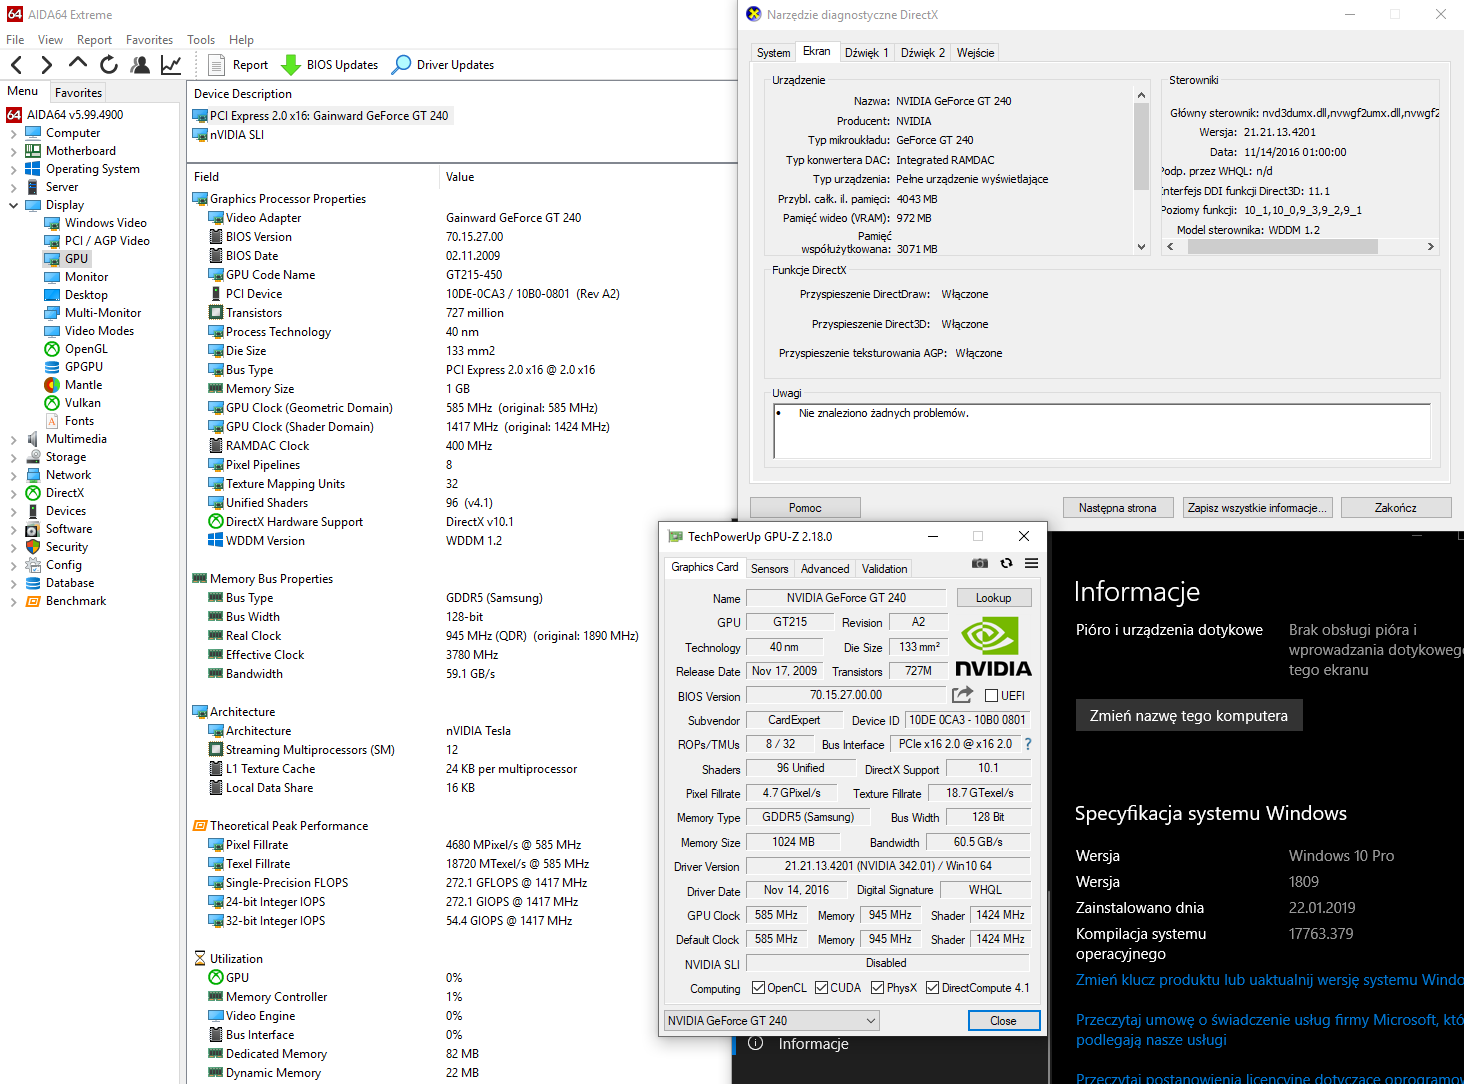Click the Close button in GPU-Z
Screen dimensions: 1464x1084
click(x=1003, y=1020)
